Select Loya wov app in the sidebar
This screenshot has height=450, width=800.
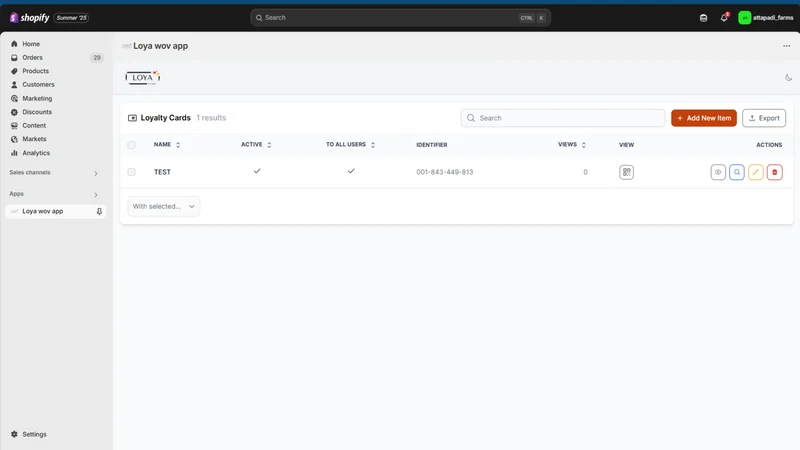[43, 211]
